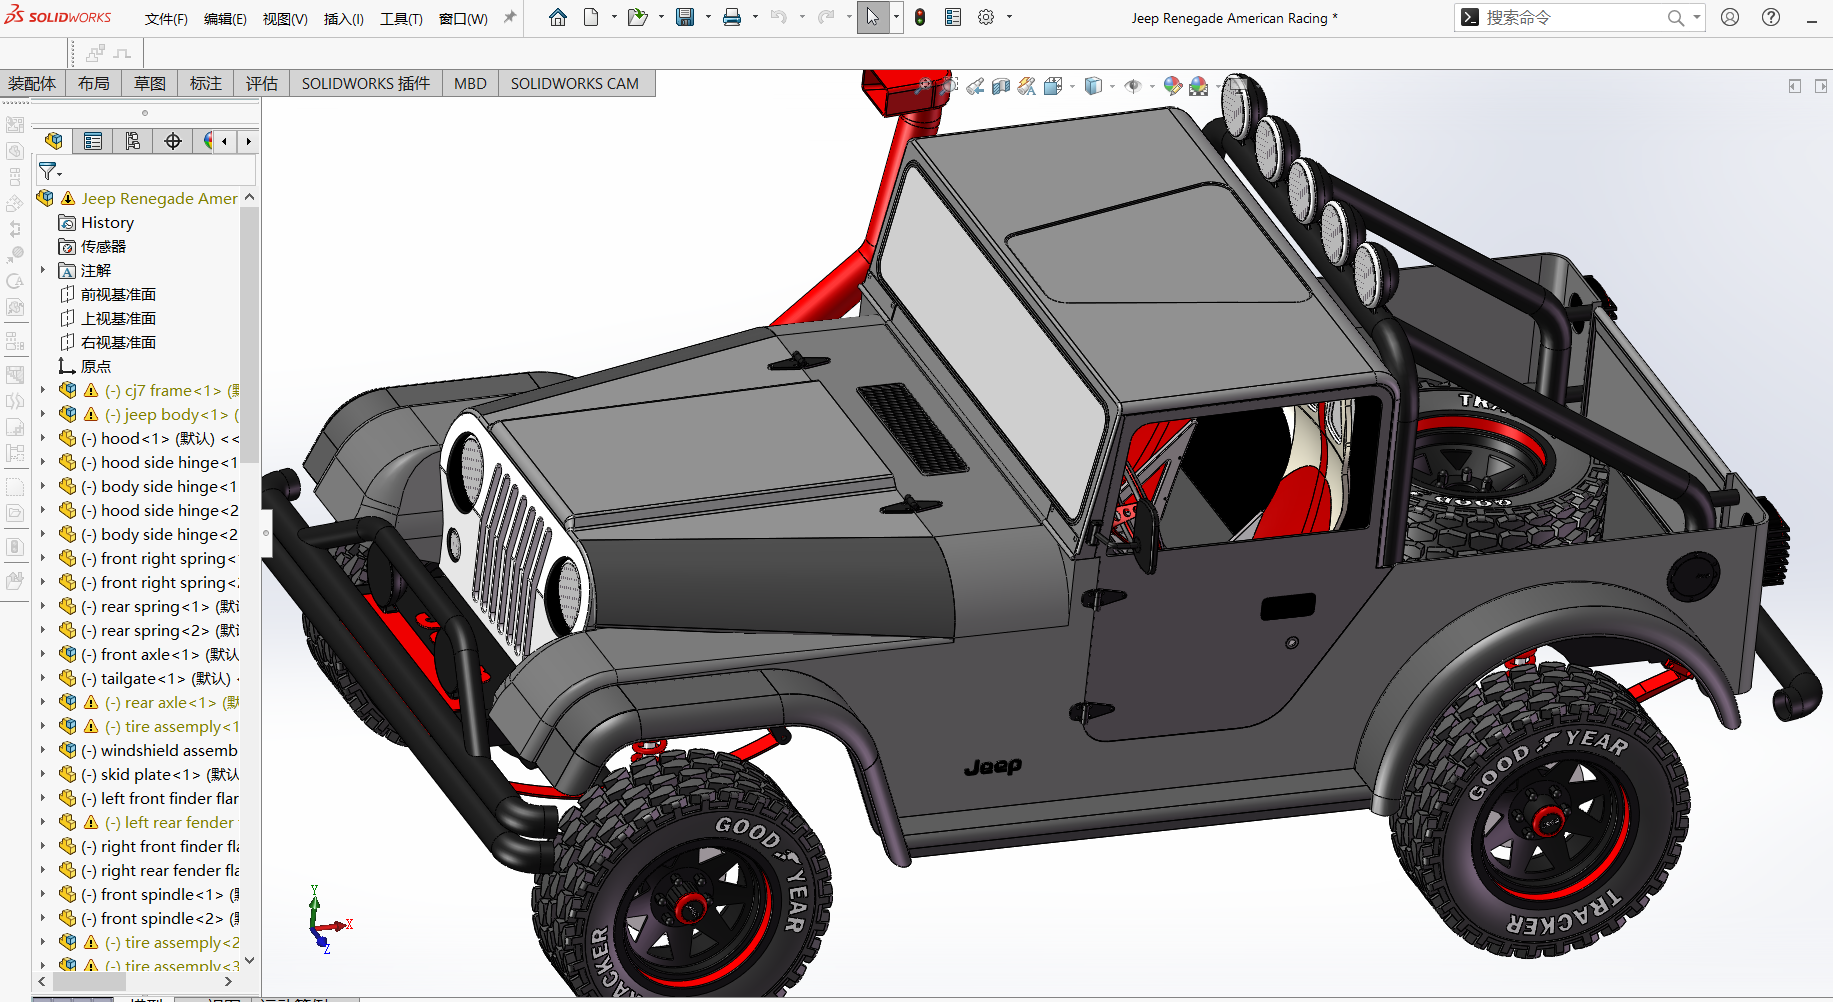The width and height of the screenshot is (1833, 1002).
Task: Open the 视图(V) menu
Action: [x=285, y=19]
